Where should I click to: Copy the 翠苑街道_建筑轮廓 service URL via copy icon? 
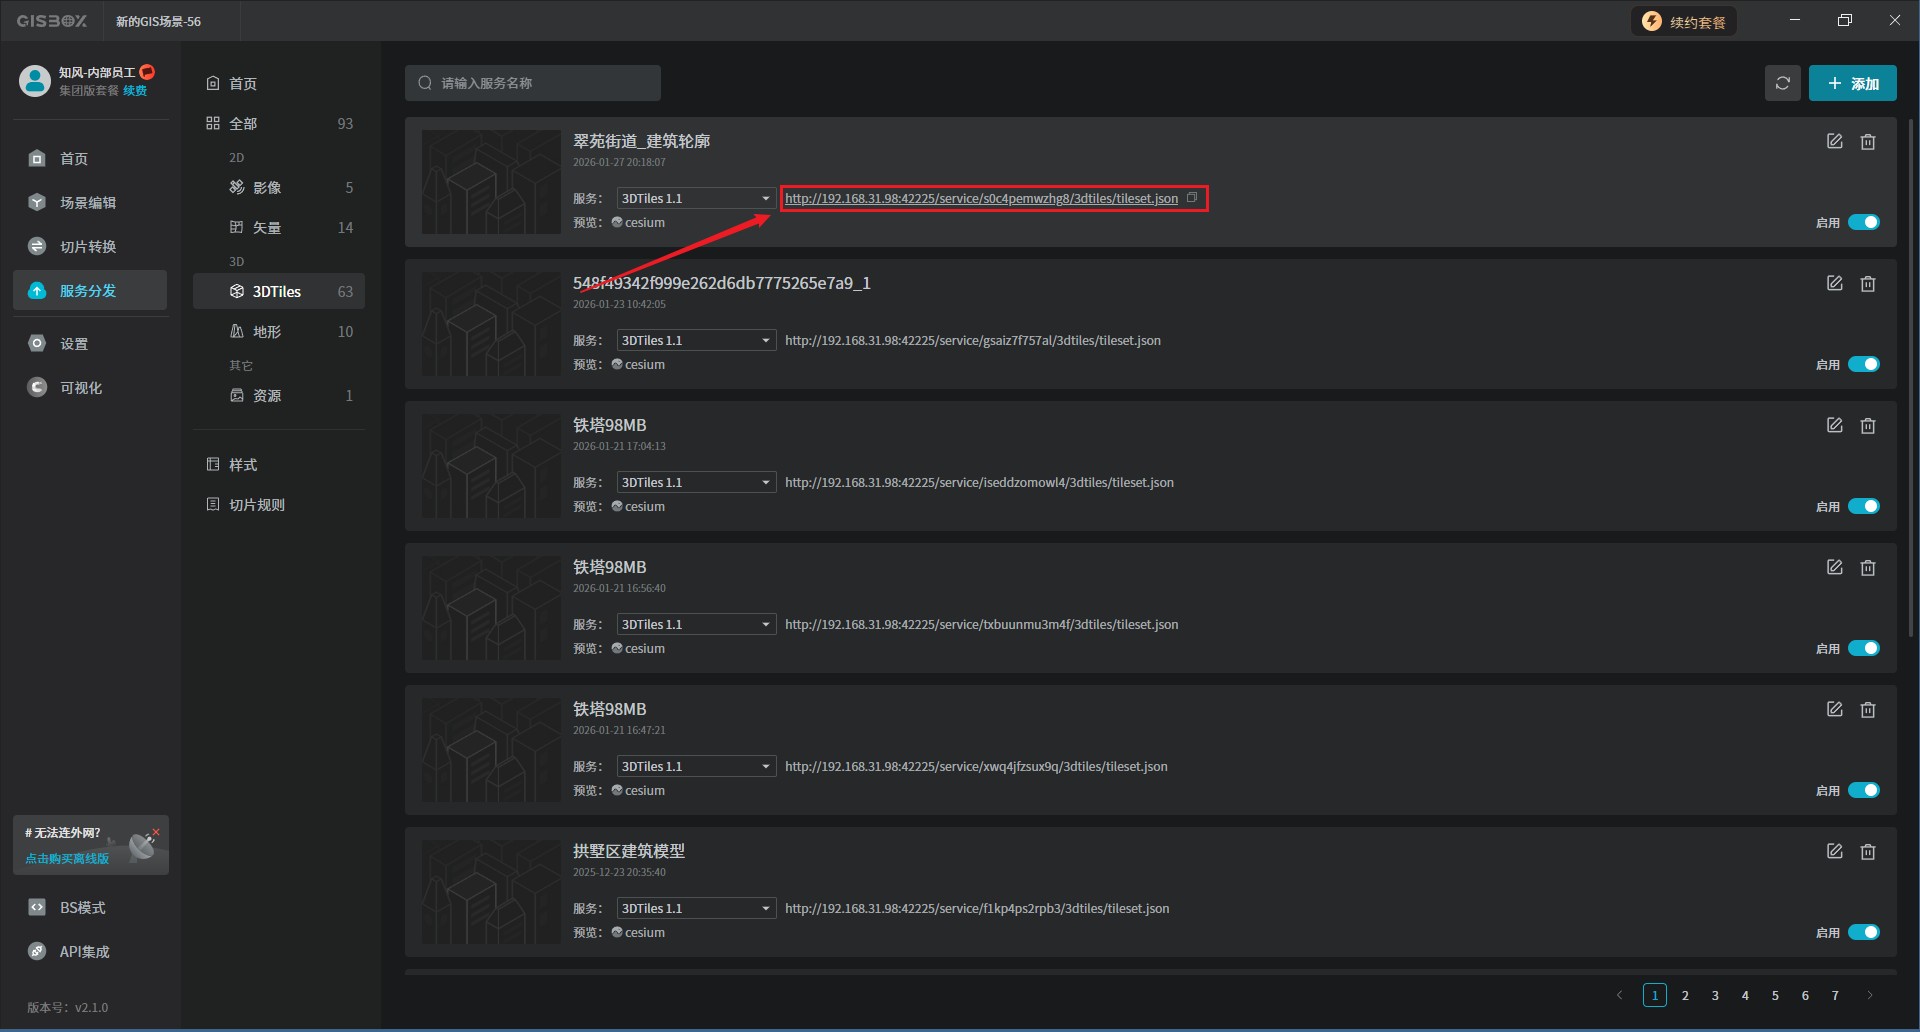pyautogui.click(x=1192, y=198)
